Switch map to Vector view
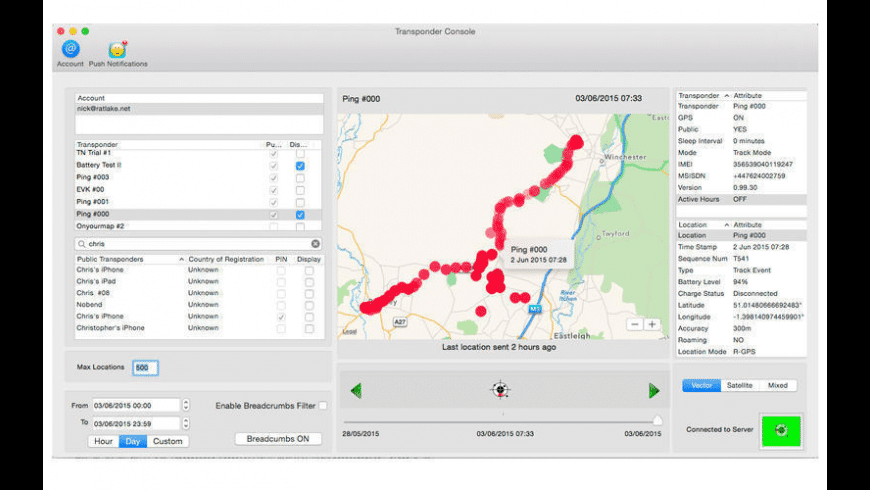Image resolution: width=870 pixels, height=490 pixels. pos(701,385)
